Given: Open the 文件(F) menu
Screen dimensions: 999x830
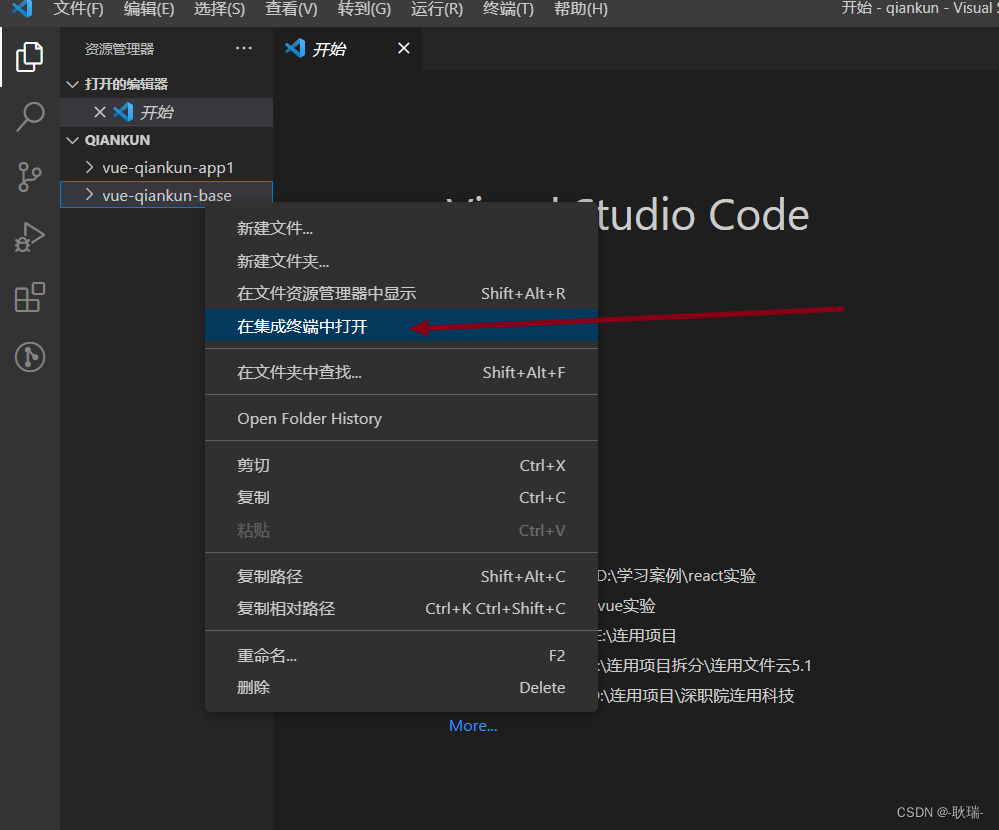Looking at the screenshot, I should point(78,9).
